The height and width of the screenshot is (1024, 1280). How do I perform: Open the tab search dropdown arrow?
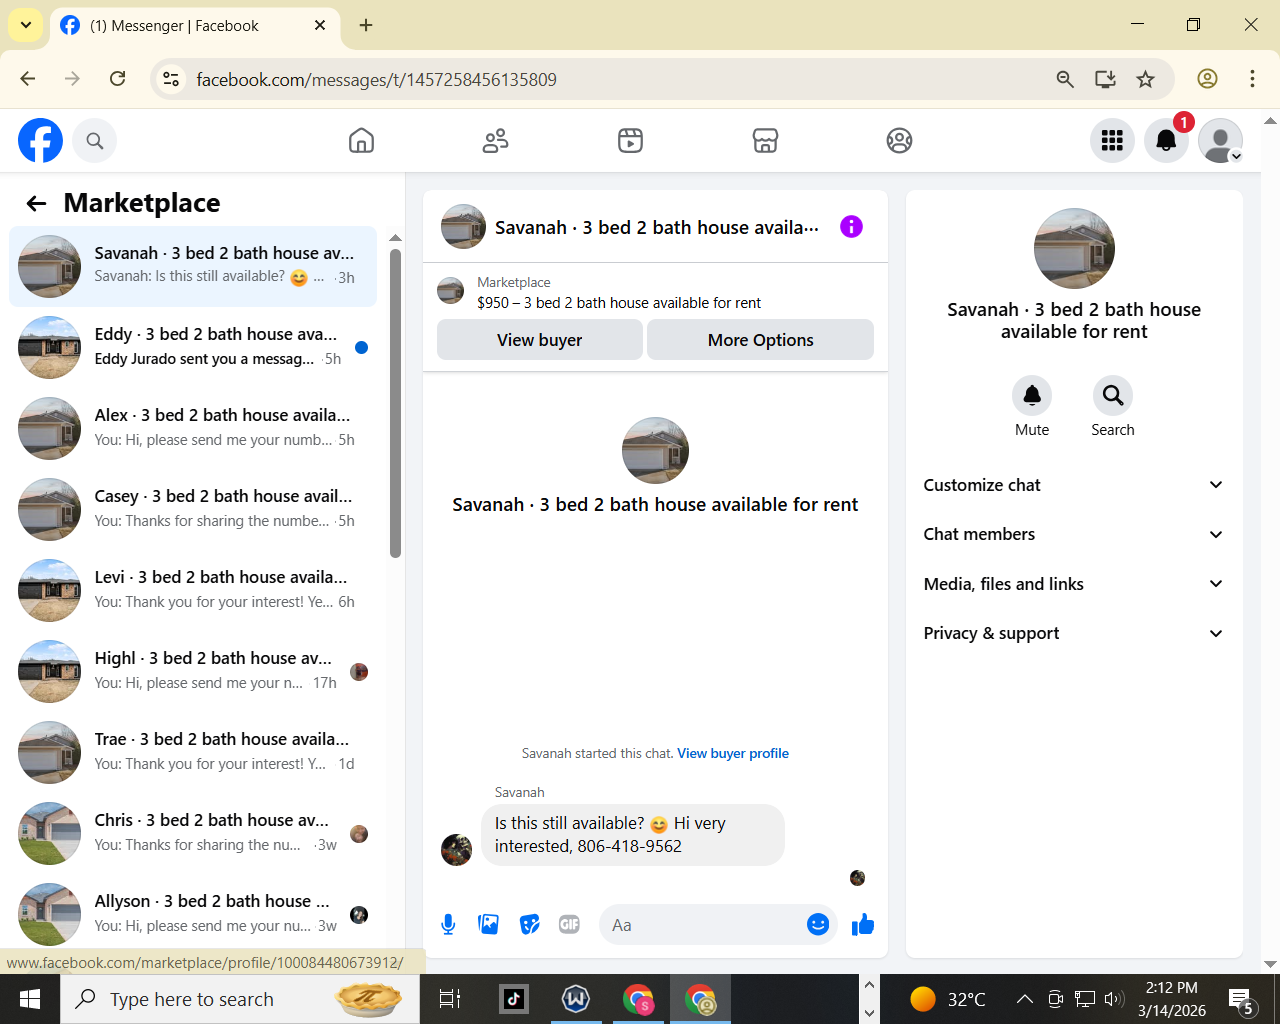(x=26, y=25)
